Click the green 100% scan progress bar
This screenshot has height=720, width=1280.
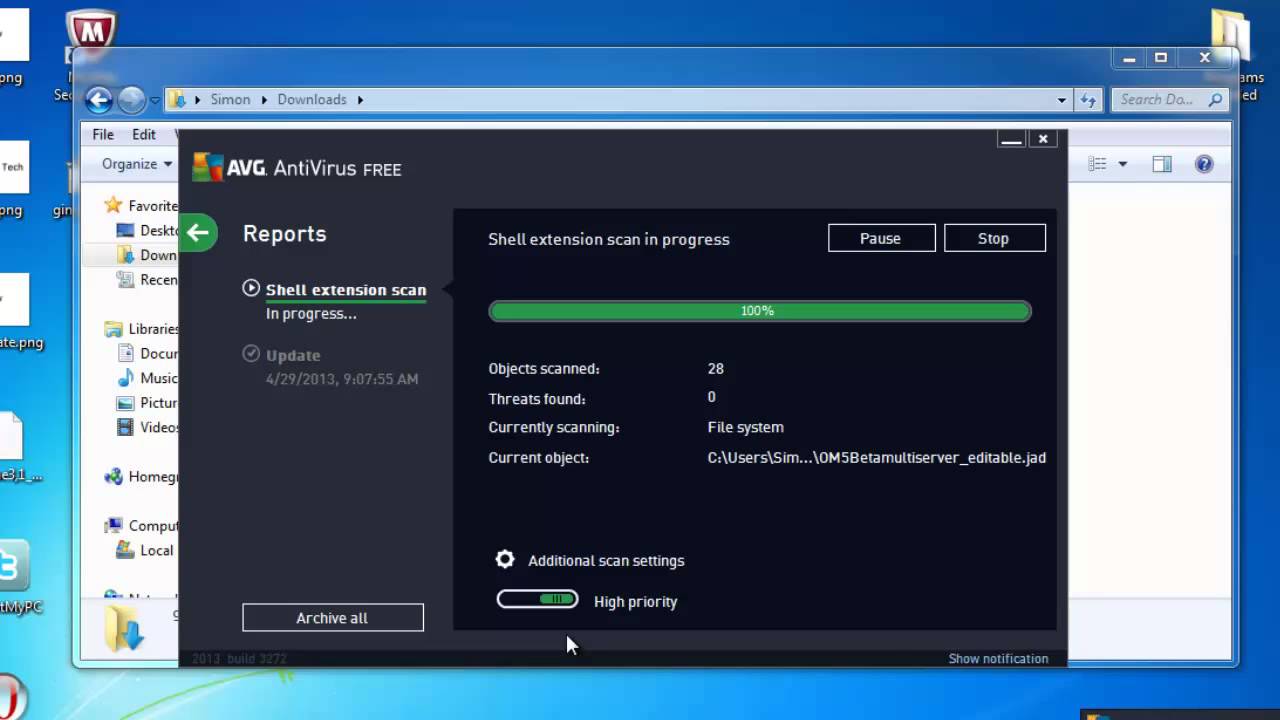click(x=759, y=311)
